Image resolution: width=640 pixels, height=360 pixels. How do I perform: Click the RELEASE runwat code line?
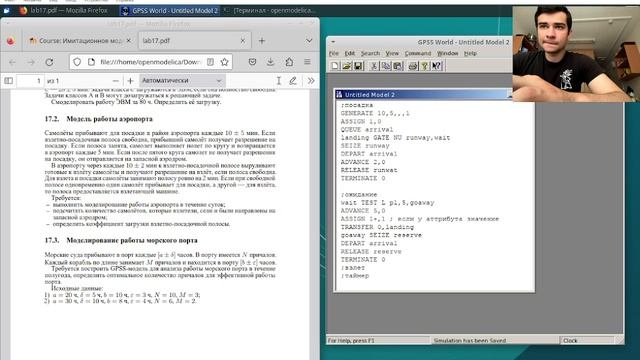(369, 170)
